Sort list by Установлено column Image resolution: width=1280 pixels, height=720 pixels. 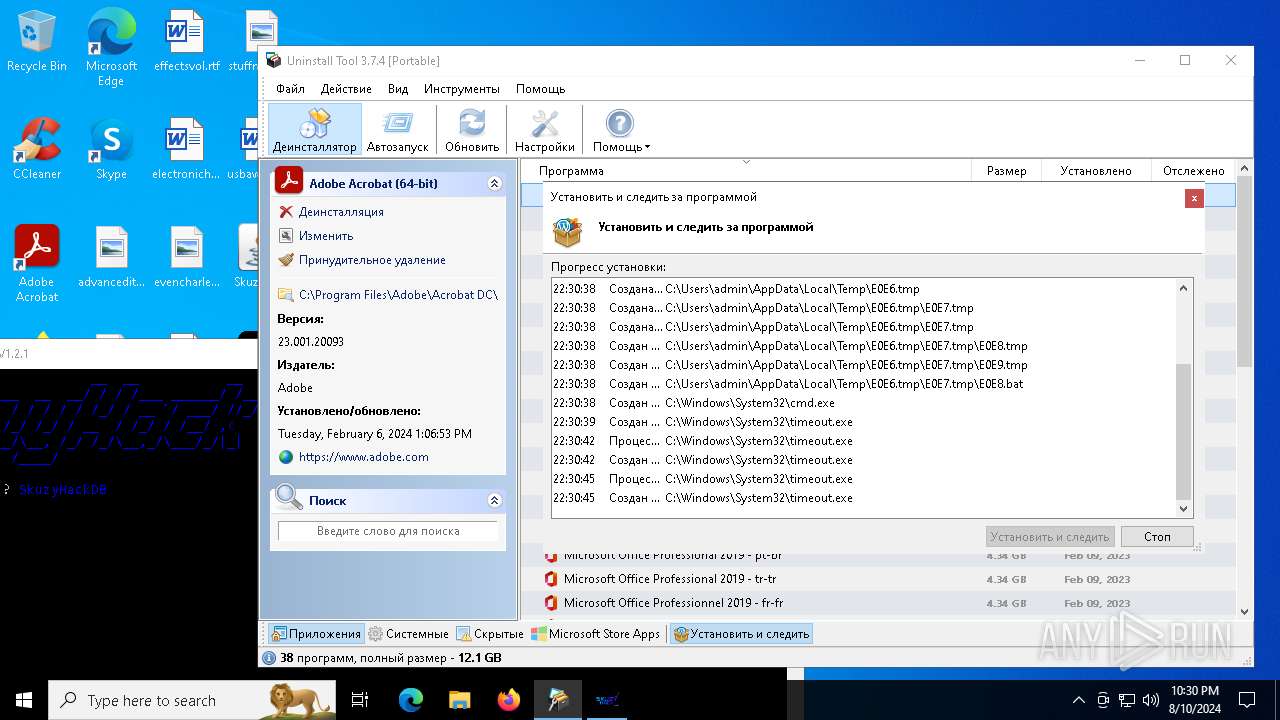coord(1096,171)
